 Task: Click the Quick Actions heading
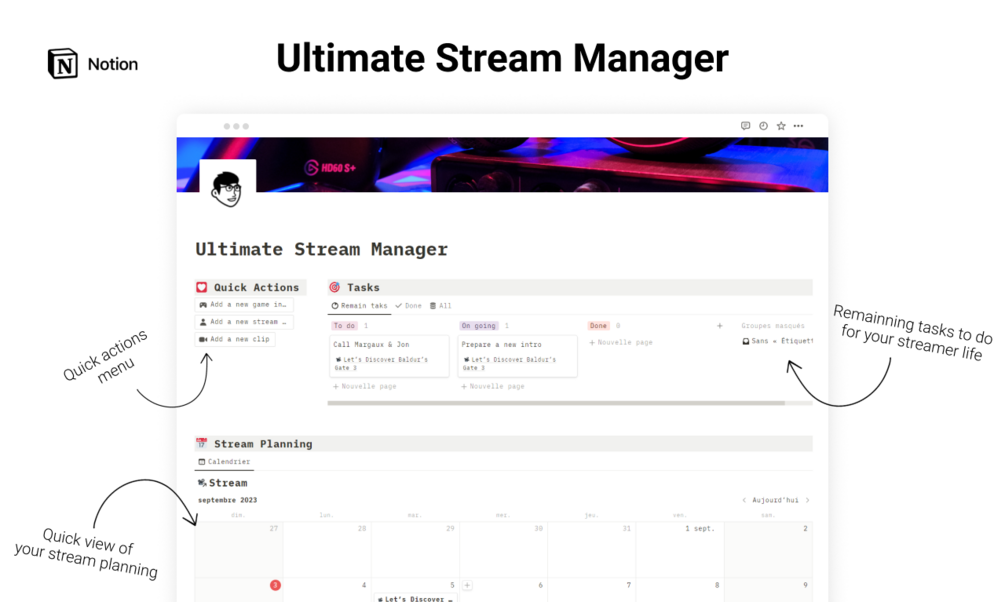256,287
